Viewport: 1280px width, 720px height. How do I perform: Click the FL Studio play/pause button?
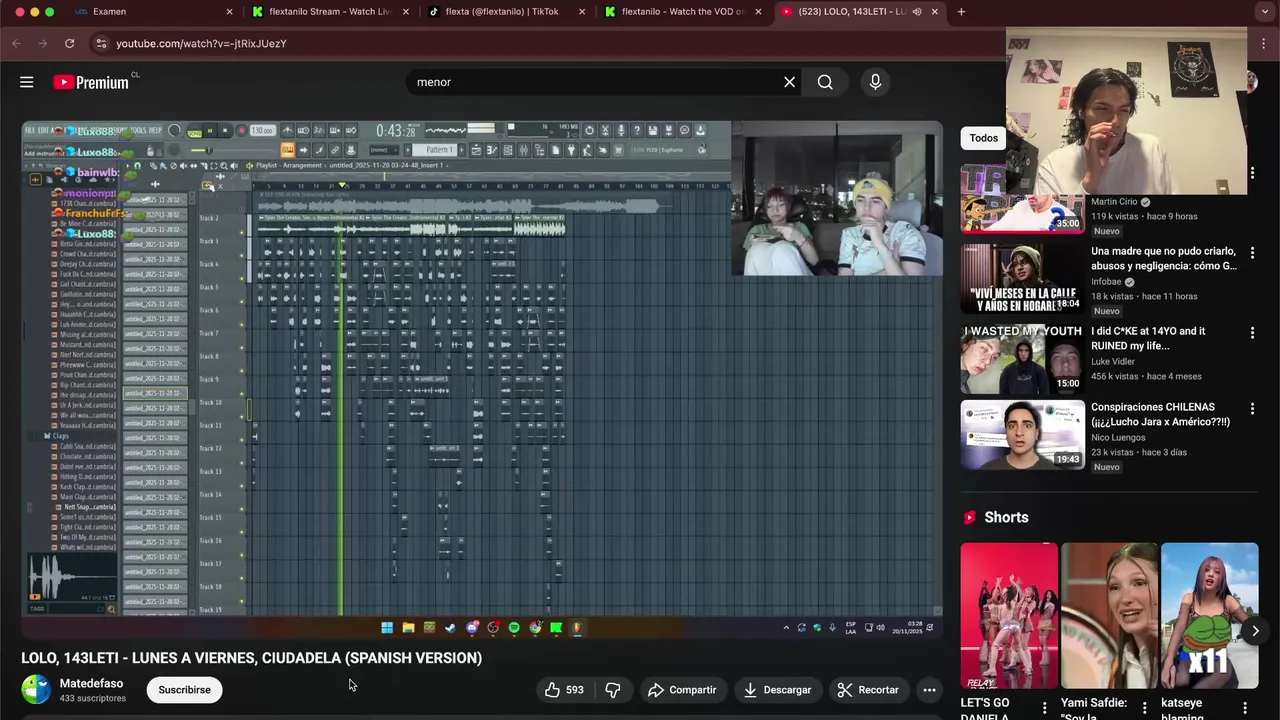209,130
